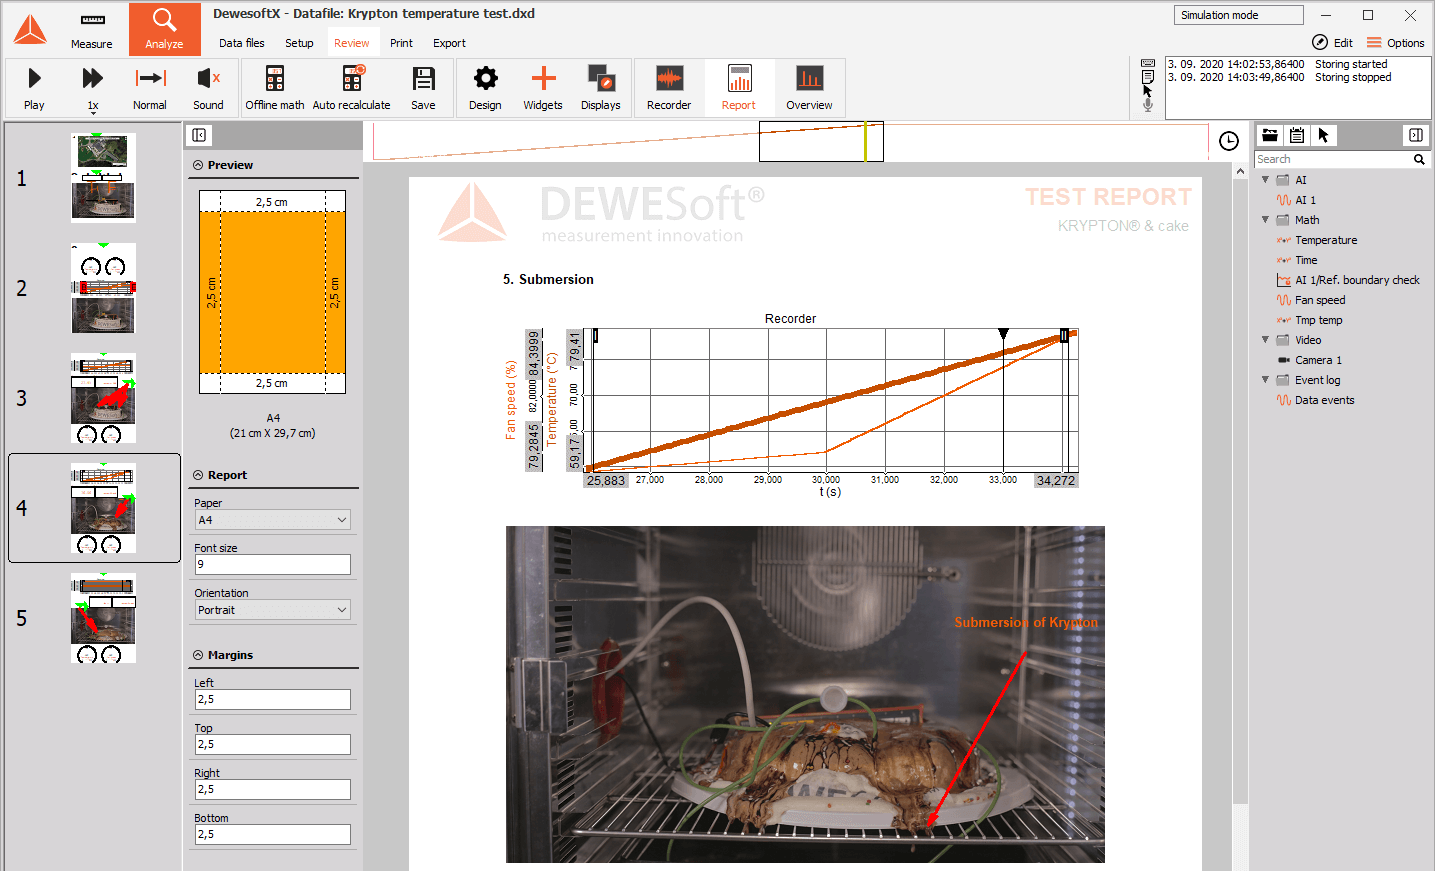
Task: Collapse the Math channel group
Action: click(x=1265, y=220)
